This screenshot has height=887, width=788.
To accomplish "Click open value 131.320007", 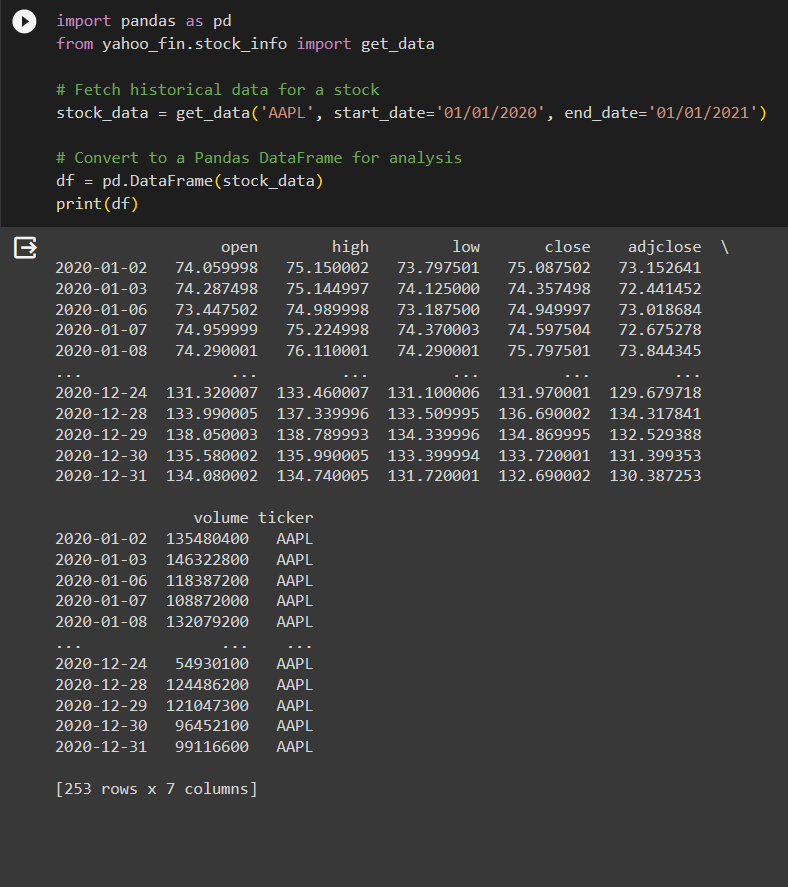I will 212,393.
